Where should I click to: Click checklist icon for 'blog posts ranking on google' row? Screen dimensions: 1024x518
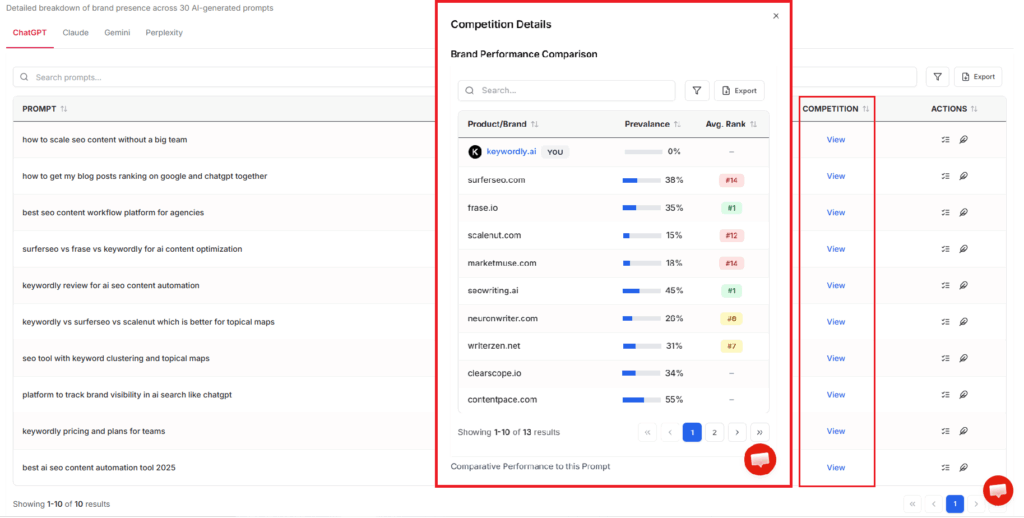(946, 176)
